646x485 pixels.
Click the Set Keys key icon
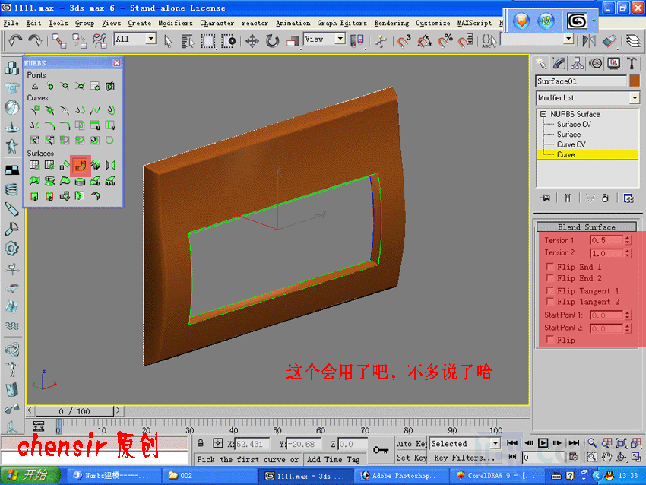tap(381, 450)
